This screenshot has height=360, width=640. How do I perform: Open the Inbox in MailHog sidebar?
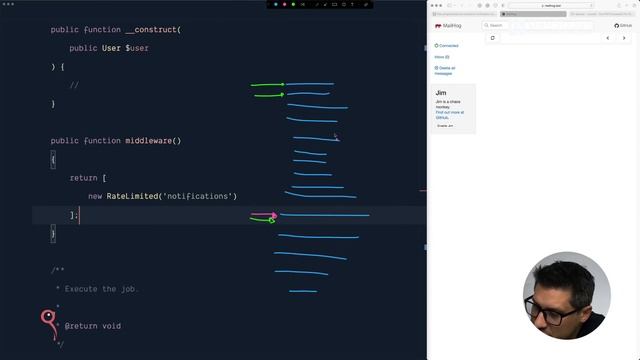coord(442,57)
